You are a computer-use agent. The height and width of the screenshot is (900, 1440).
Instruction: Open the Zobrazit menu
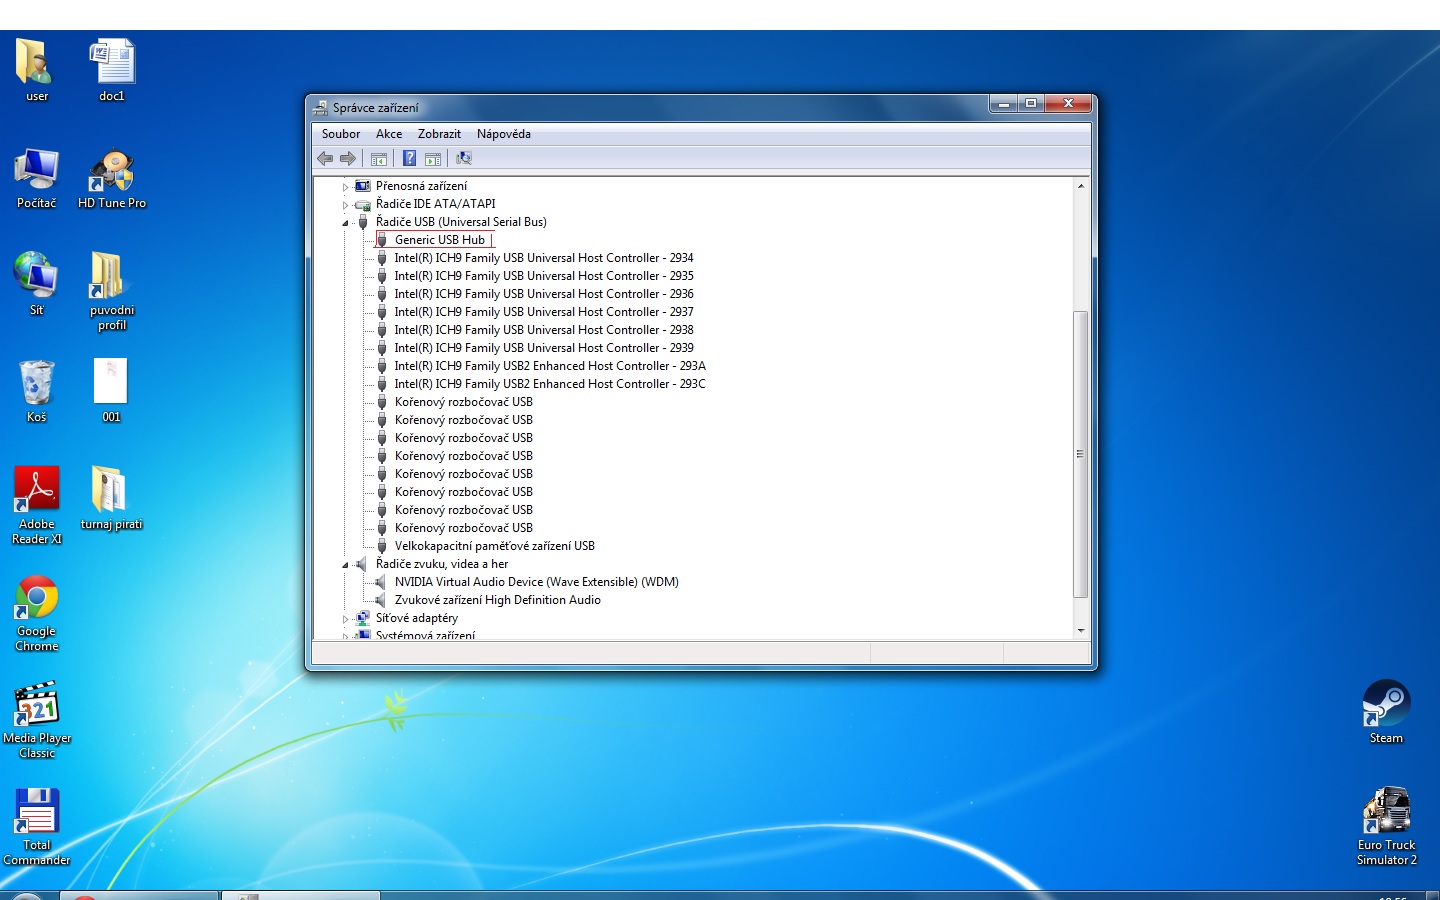click(x=439, y=134)
